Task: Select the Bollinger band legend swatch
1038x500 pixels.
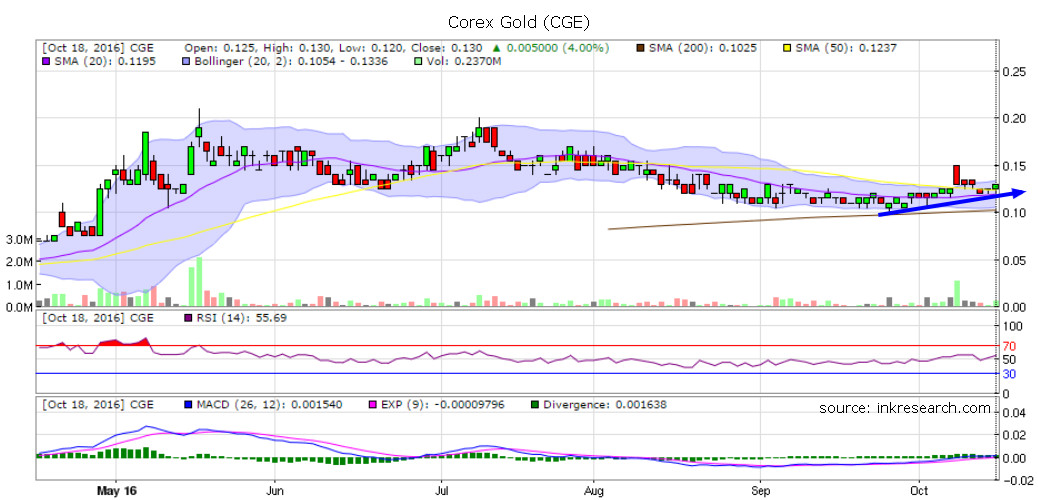Action: [185, 61]
